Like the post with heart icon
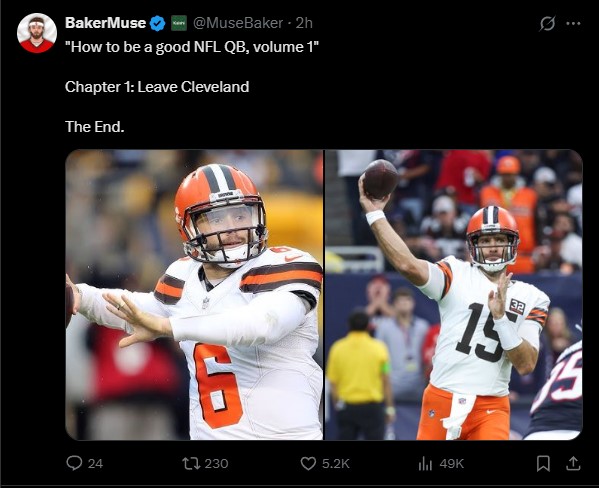The image size is (599, 488). tap(308, 464)
